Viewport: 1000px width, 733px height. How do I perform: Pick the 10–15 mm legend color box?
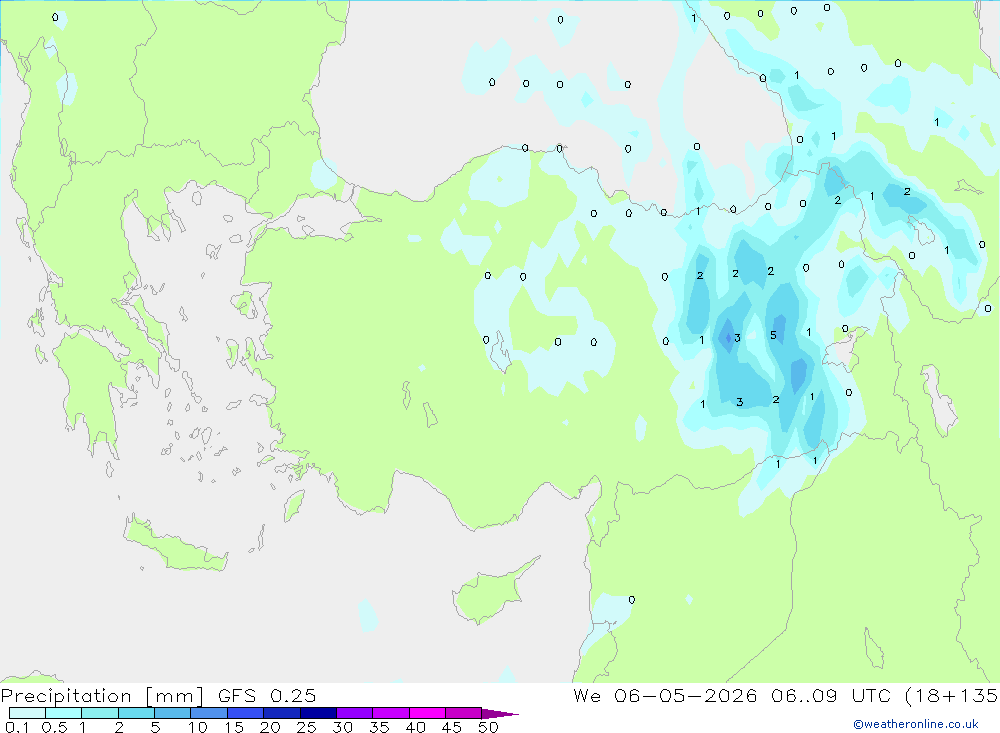209,713
